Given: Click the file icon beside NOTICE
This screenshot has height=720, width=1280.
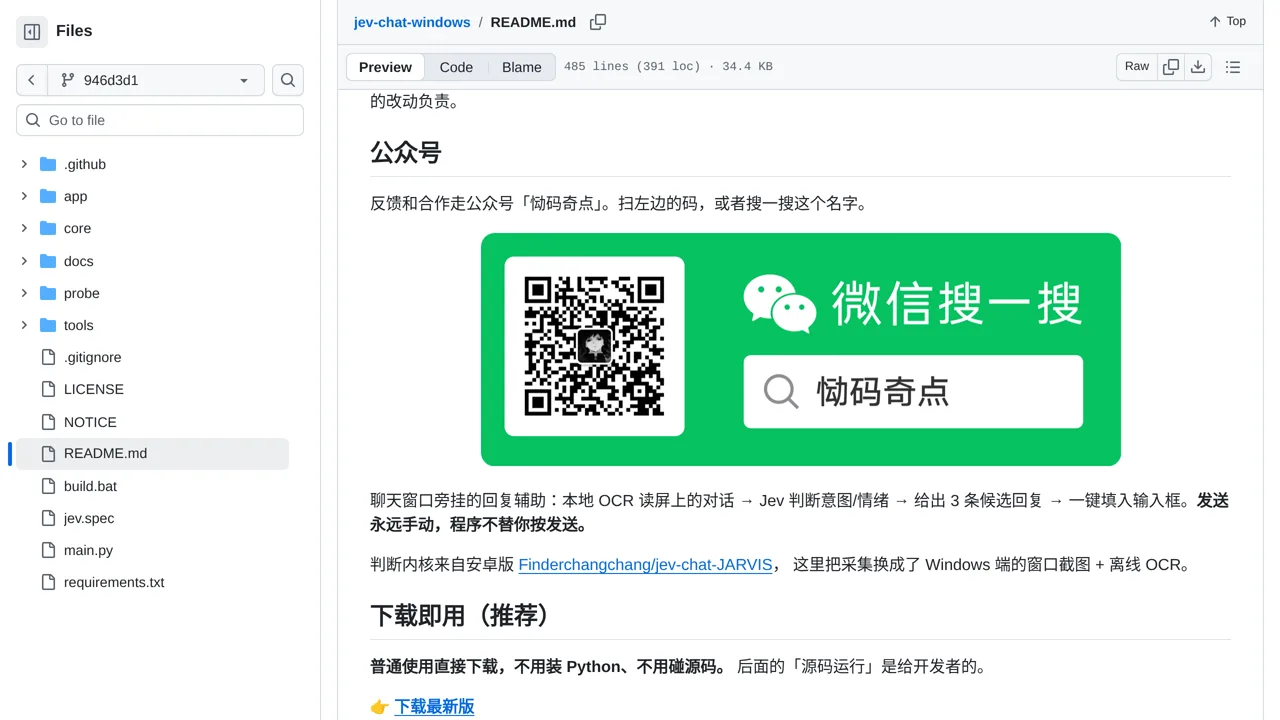Looking at the screenshot, I should click(x=48, y=422).
